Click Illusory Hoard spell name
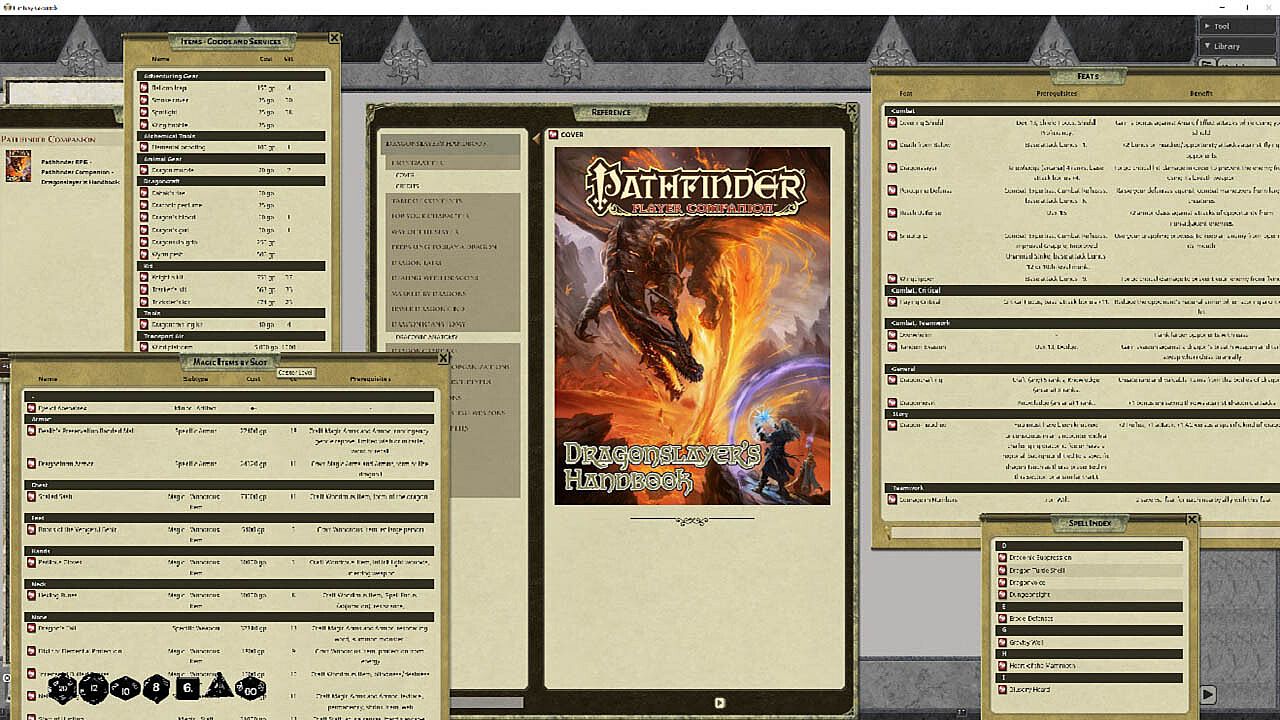This screenshot has height=720, width=1280. [1029, 689]
